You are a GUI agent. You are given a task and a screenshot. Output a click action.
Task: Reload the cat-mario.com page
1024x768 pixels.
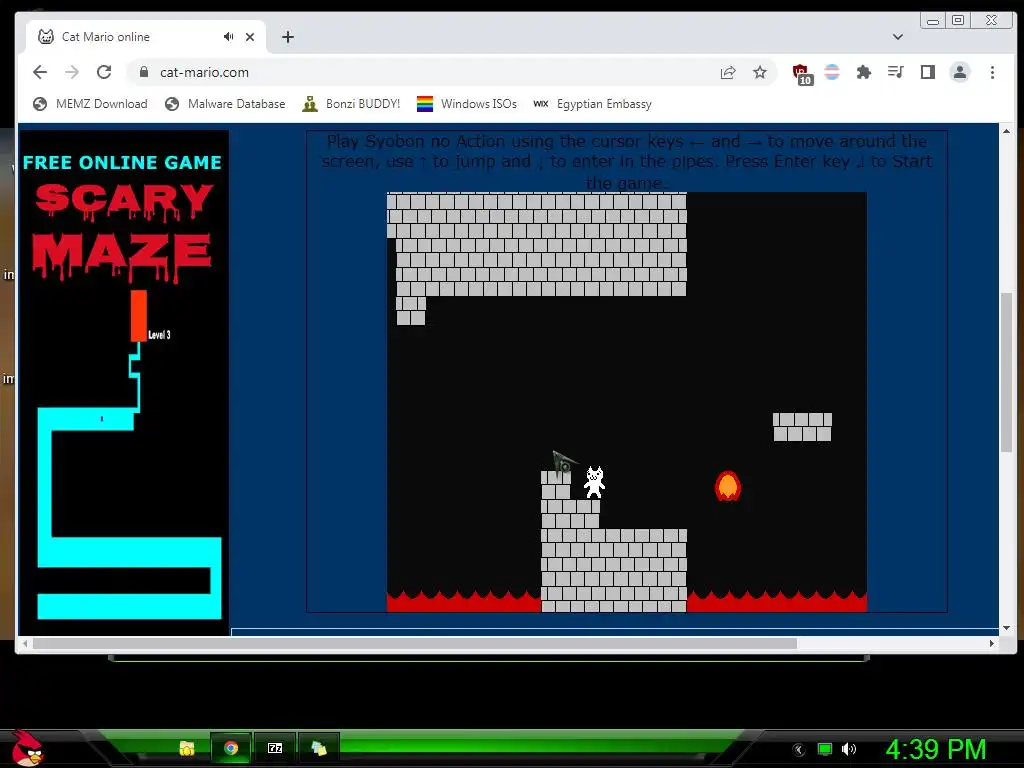coord(104,72)
